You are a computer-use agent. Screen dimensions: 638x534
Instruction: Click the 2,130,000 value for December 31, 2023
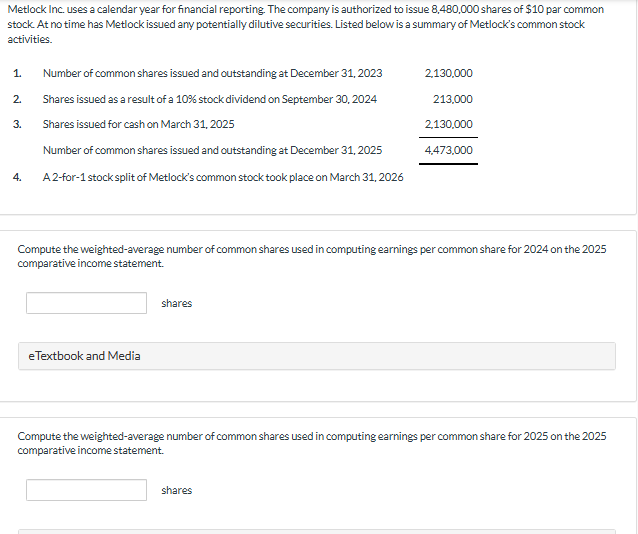click(x=448, y=73)
